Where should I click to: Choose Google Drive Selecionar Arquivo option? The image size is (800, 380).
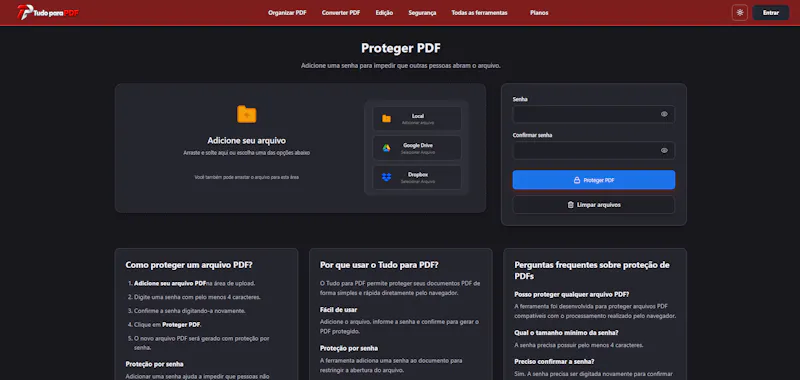pyautogui.click(x=417, y=148)
